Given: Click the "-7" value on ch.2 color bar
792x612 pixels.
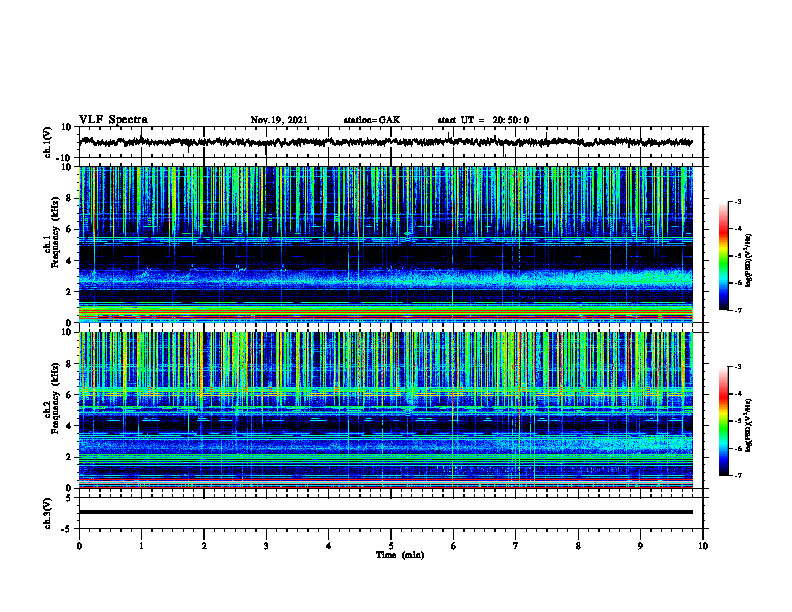Looking at the screenshot, I should click(738, 476).
